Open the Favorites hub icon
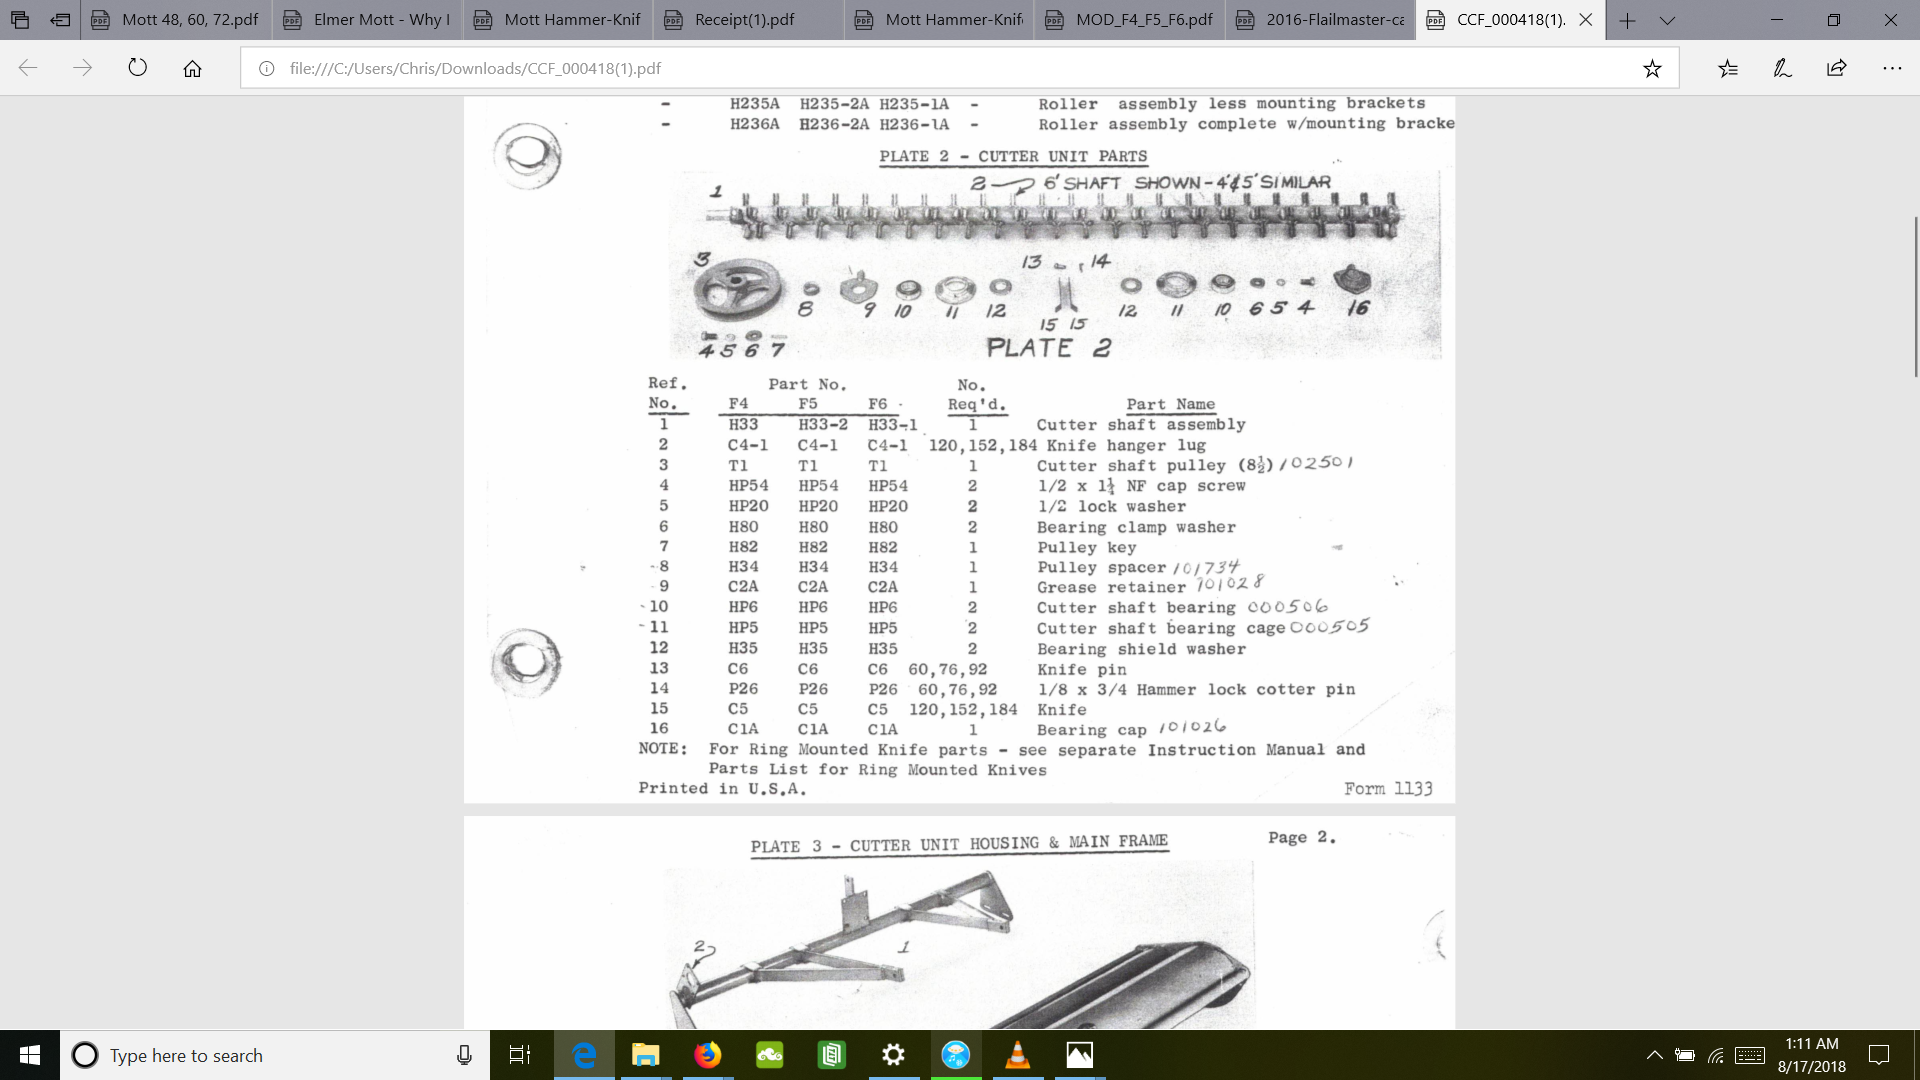1920x1080 pixels. pos(1728,68)
